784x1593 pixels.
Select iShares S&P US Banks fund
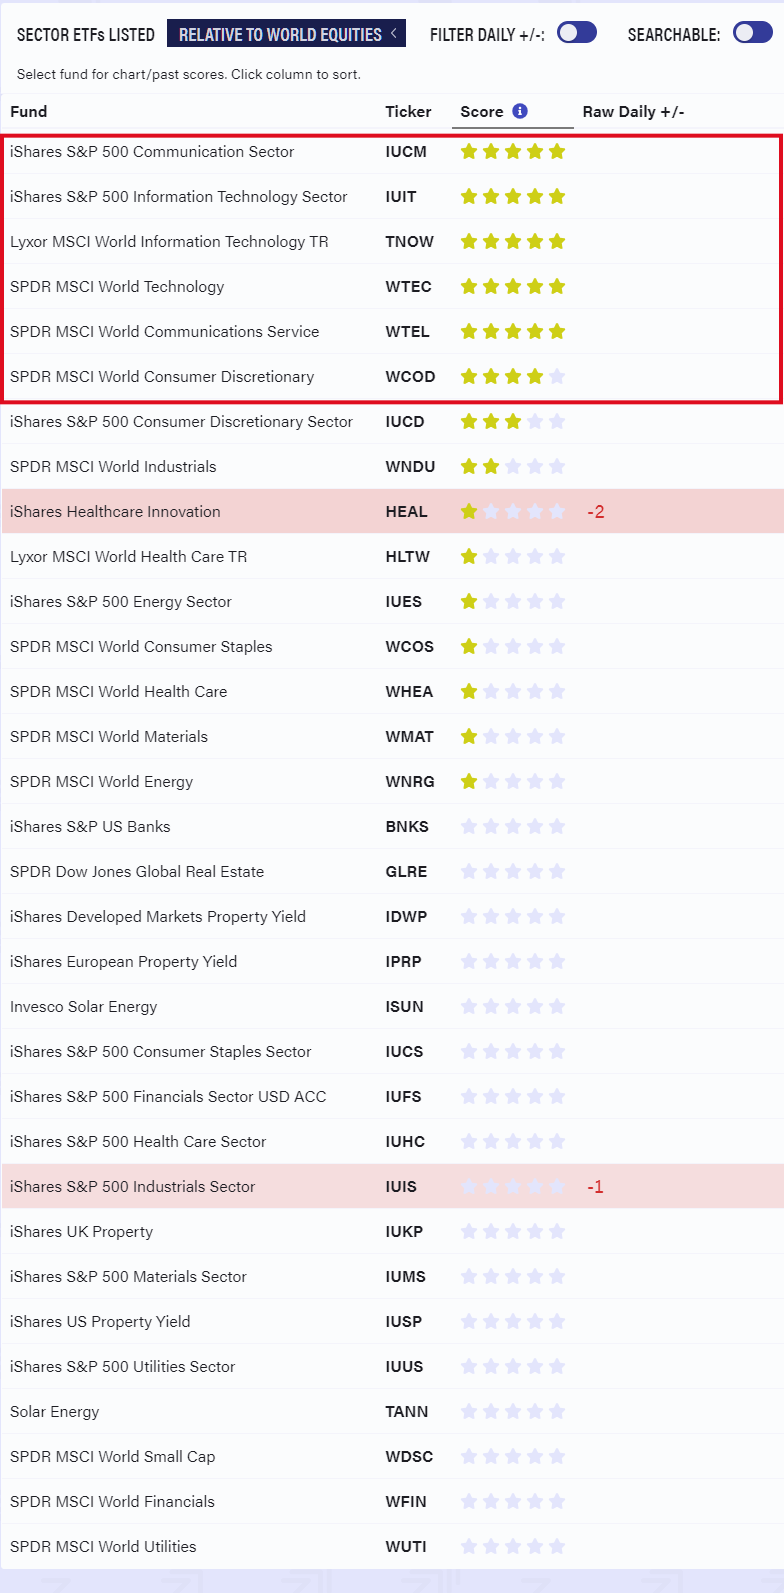pyautogui.click(x=90, y=827)
